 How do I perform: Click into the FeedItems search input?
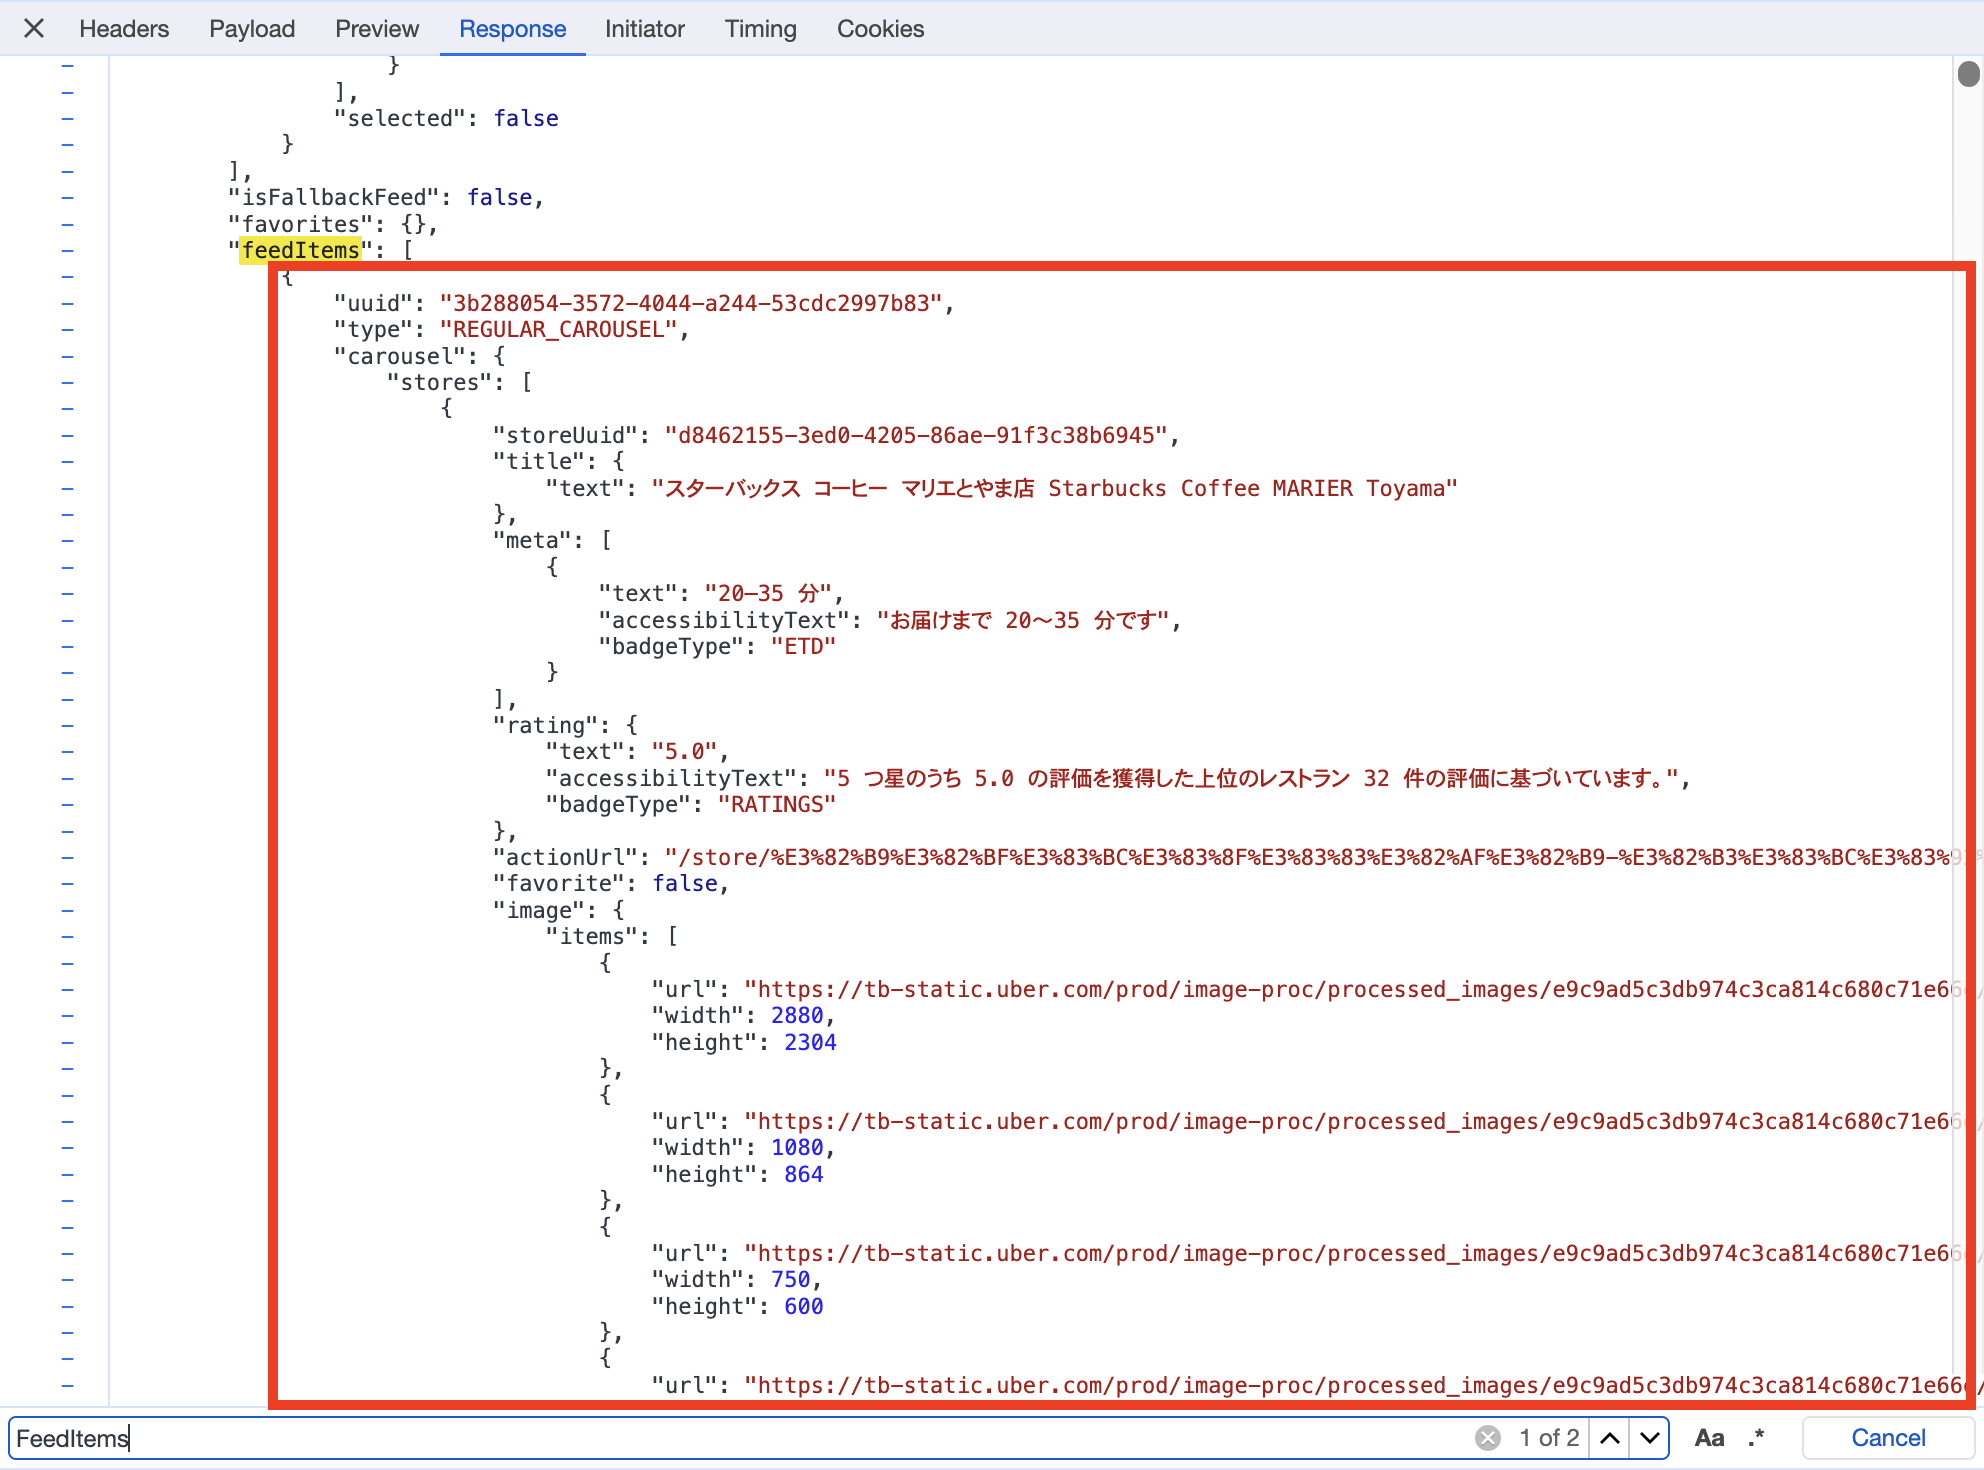pyautogui.click(x=700, y=1438)
